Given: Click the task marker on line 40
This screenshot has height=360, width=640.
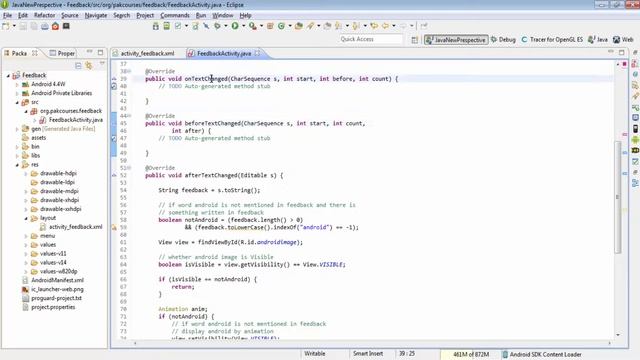Looking at the screenshot, I should tap(114, 86).
